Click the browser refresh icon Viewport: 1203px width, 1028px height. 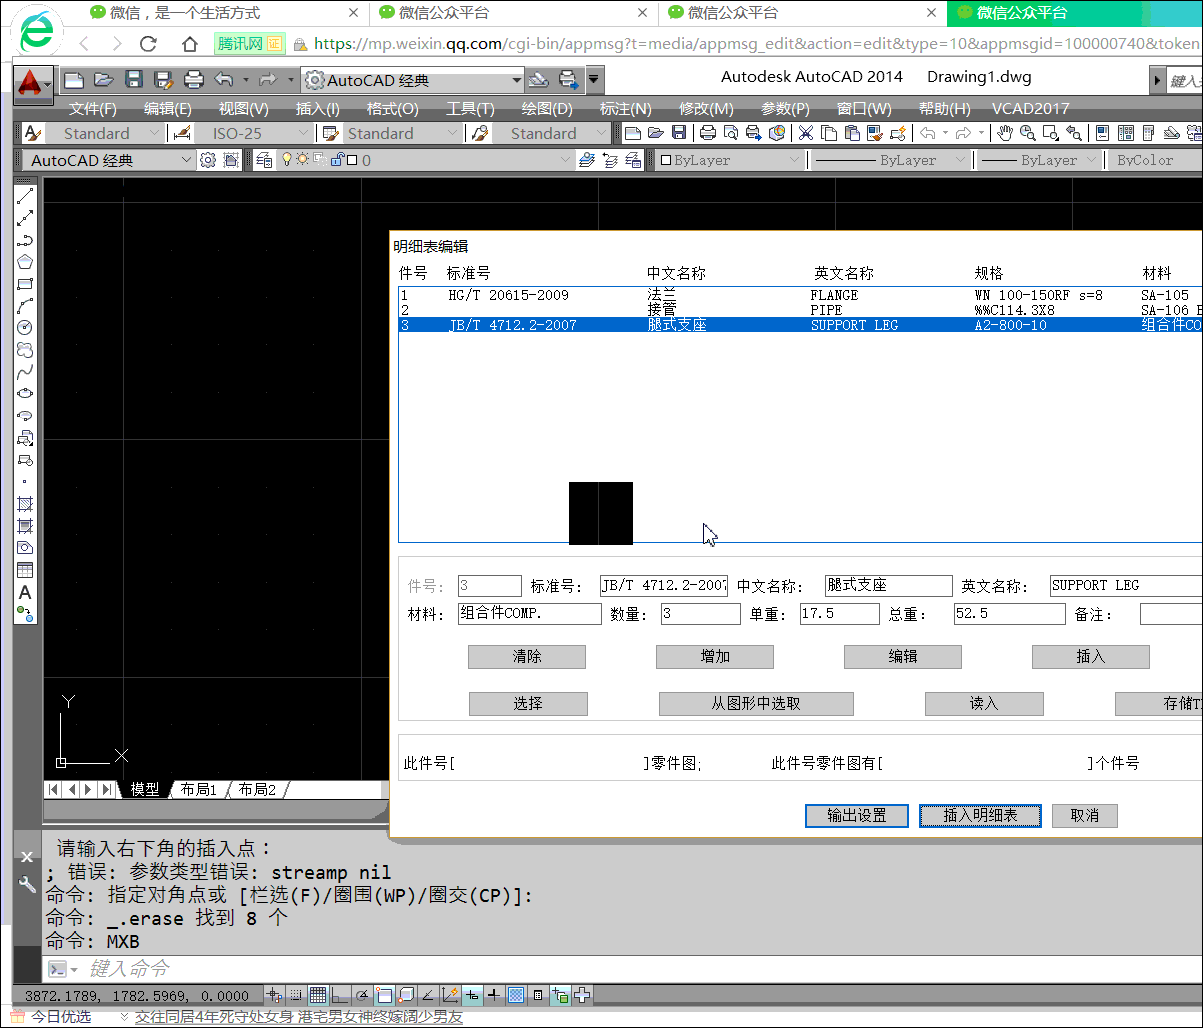tap(149, 44)
